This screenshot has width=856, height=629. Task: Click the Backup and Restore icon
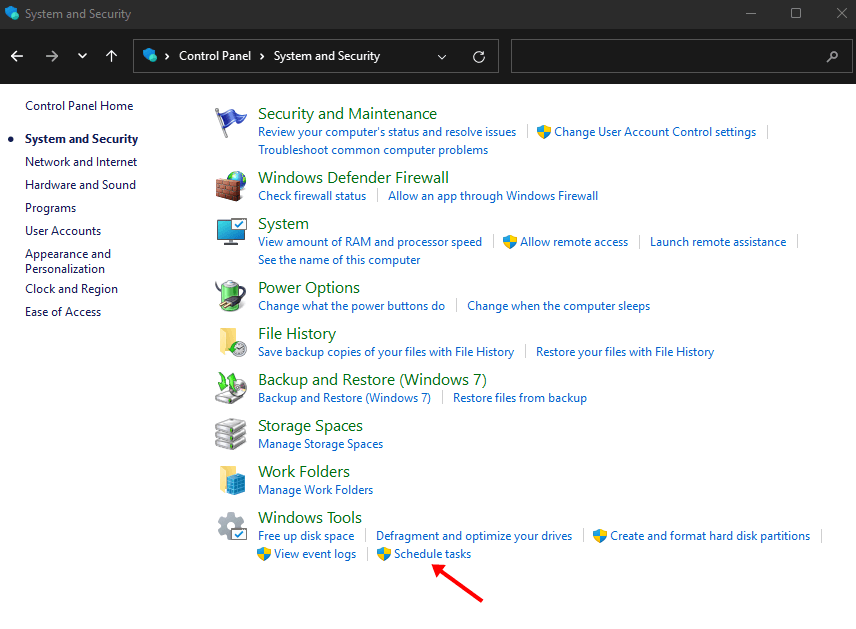tap(231, 388)
